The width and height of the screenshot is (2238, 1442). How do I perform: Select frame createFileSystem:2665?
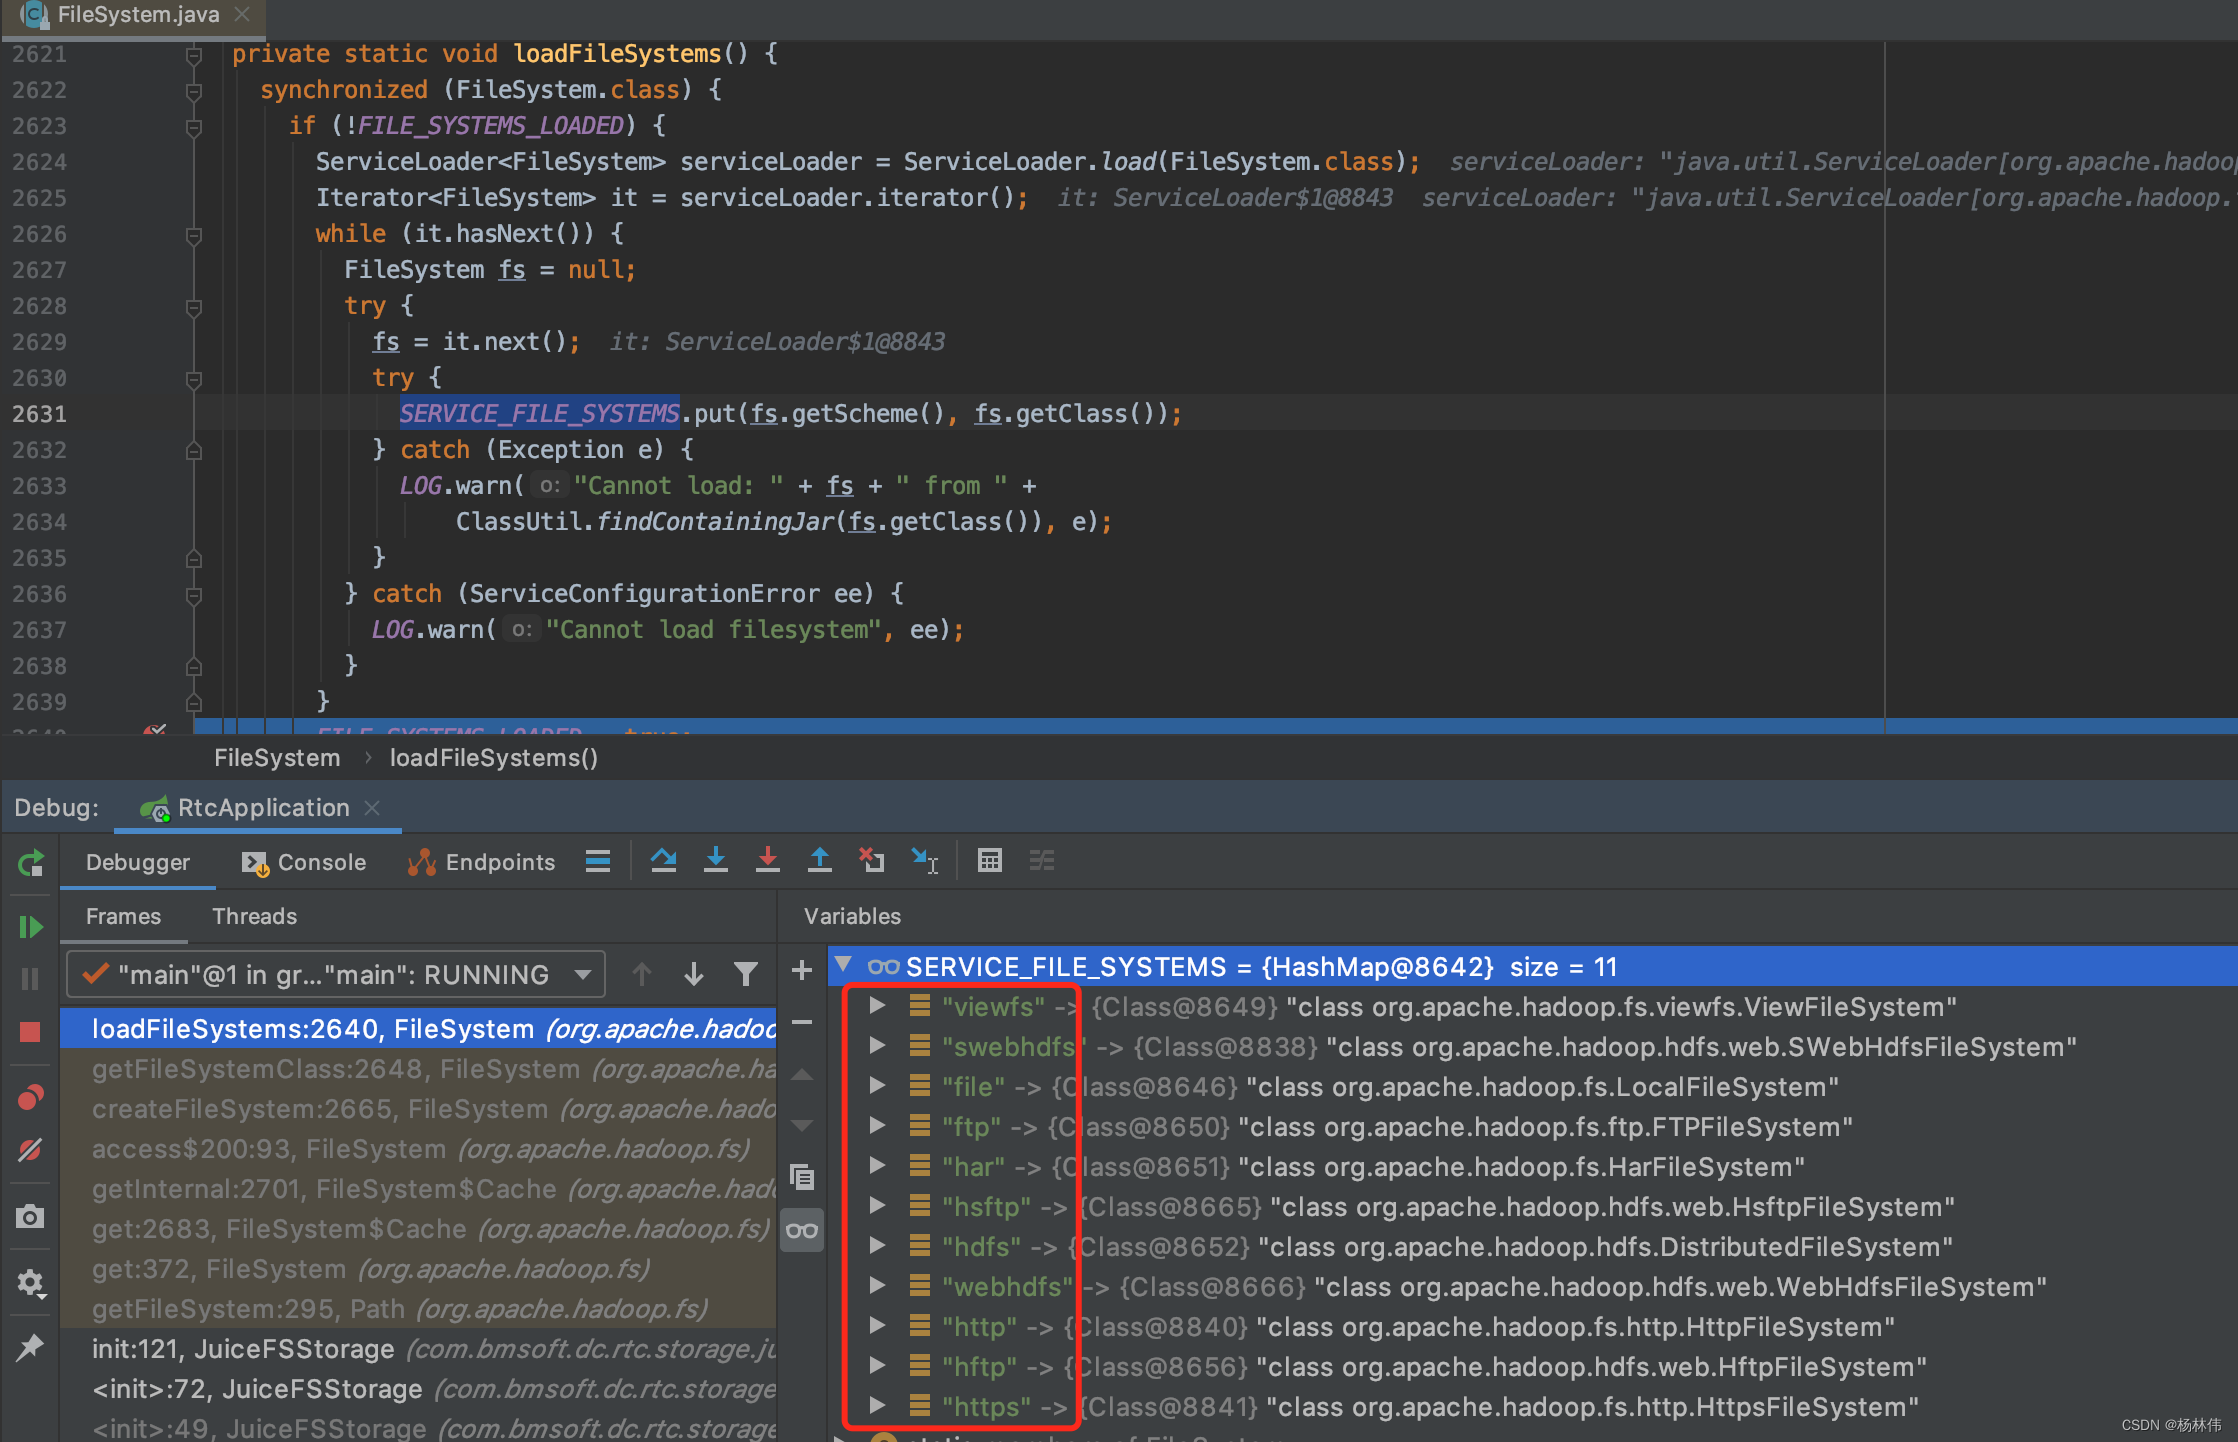(x=418, y=1109)
